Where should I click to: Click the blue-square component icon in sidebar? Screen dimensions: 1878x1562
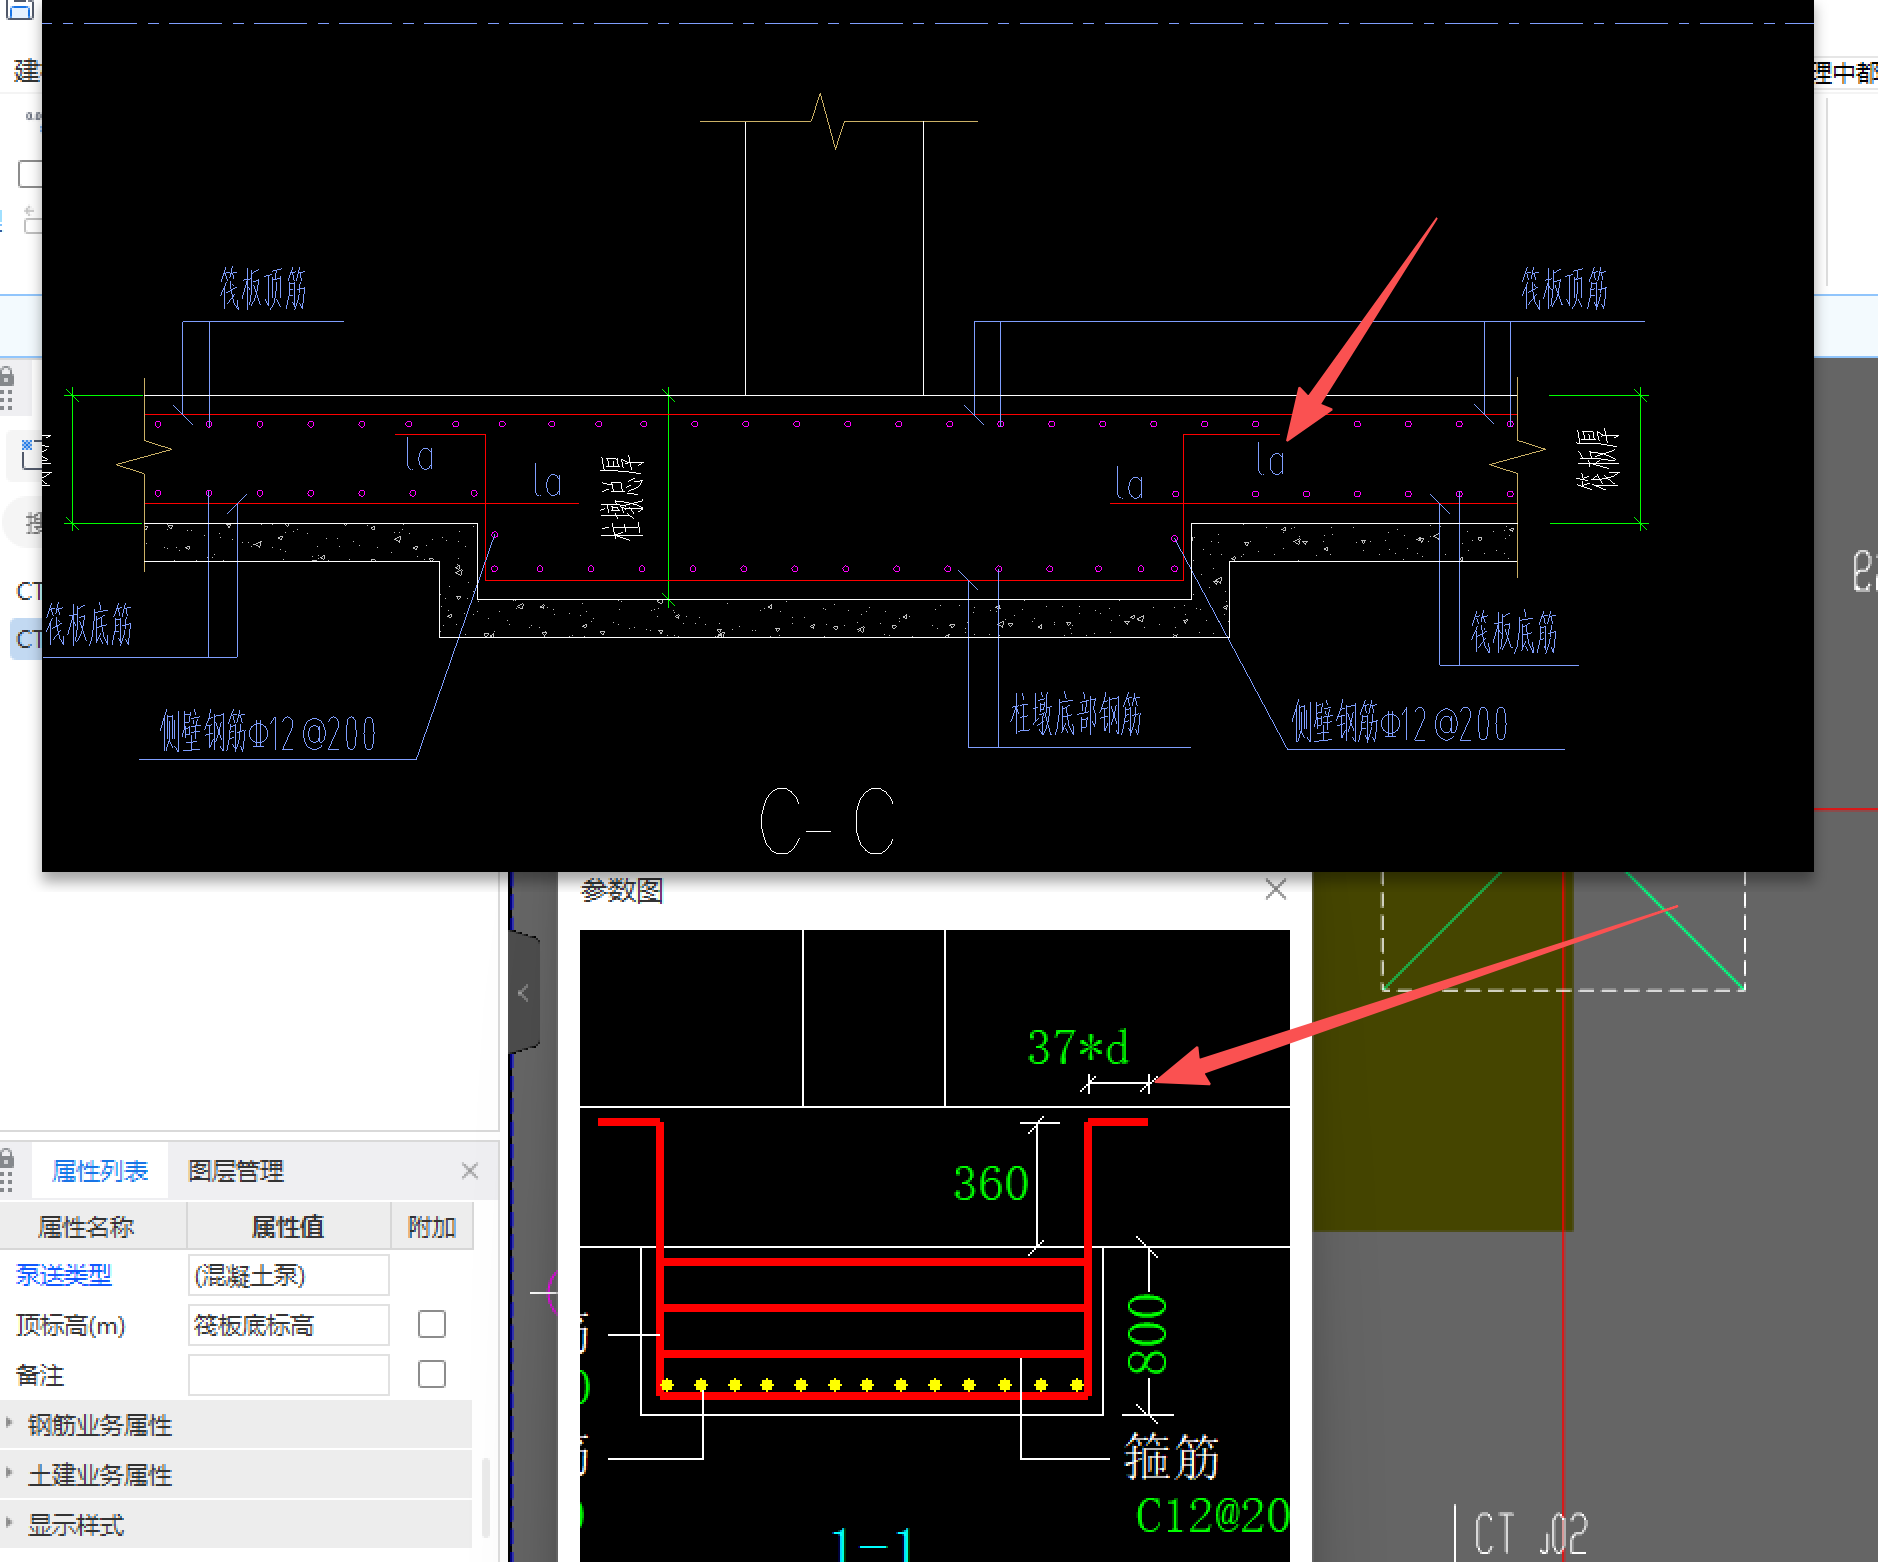pyautogui.click(x=32, y=454)
